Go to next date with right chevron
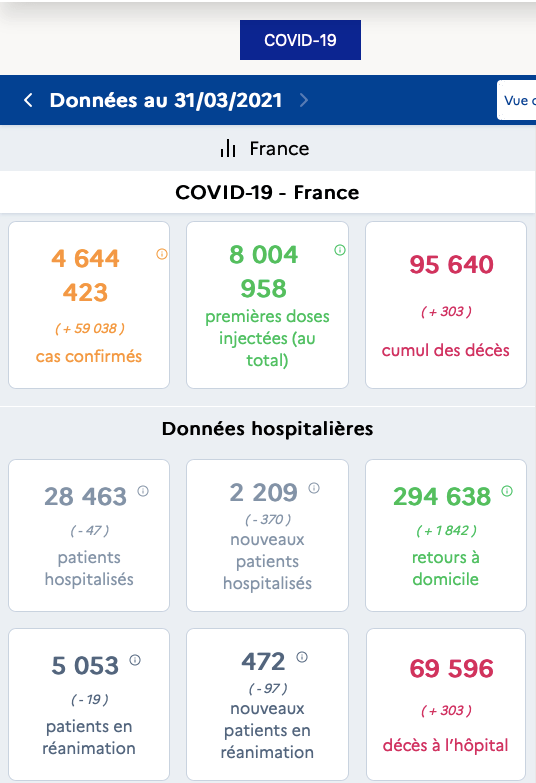 click(303, 100)
